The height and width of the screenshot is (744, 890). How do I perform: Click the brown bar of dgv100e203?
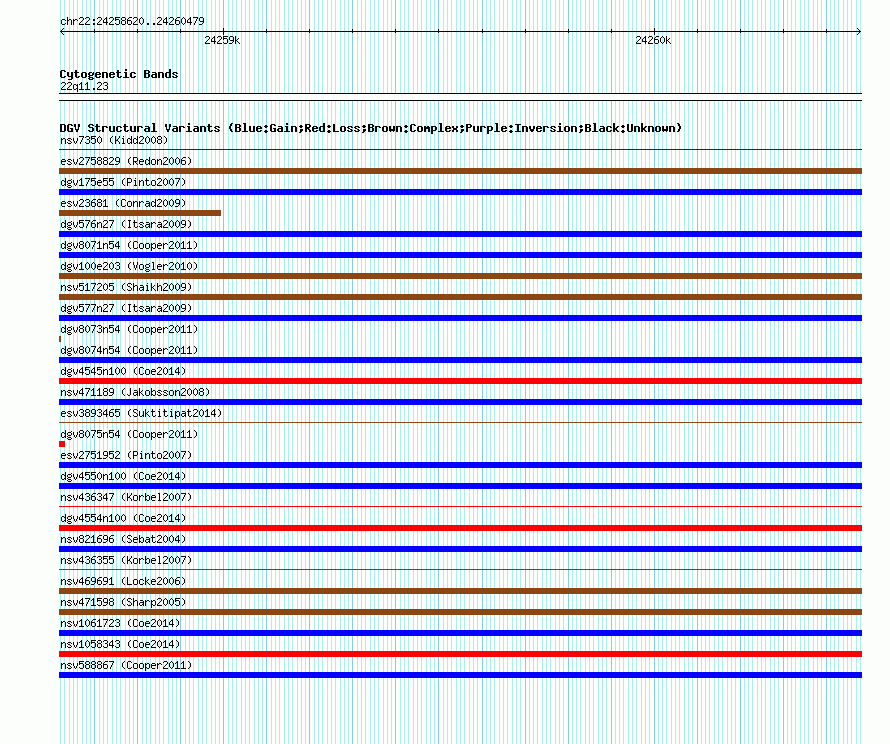tap(460, 276)
